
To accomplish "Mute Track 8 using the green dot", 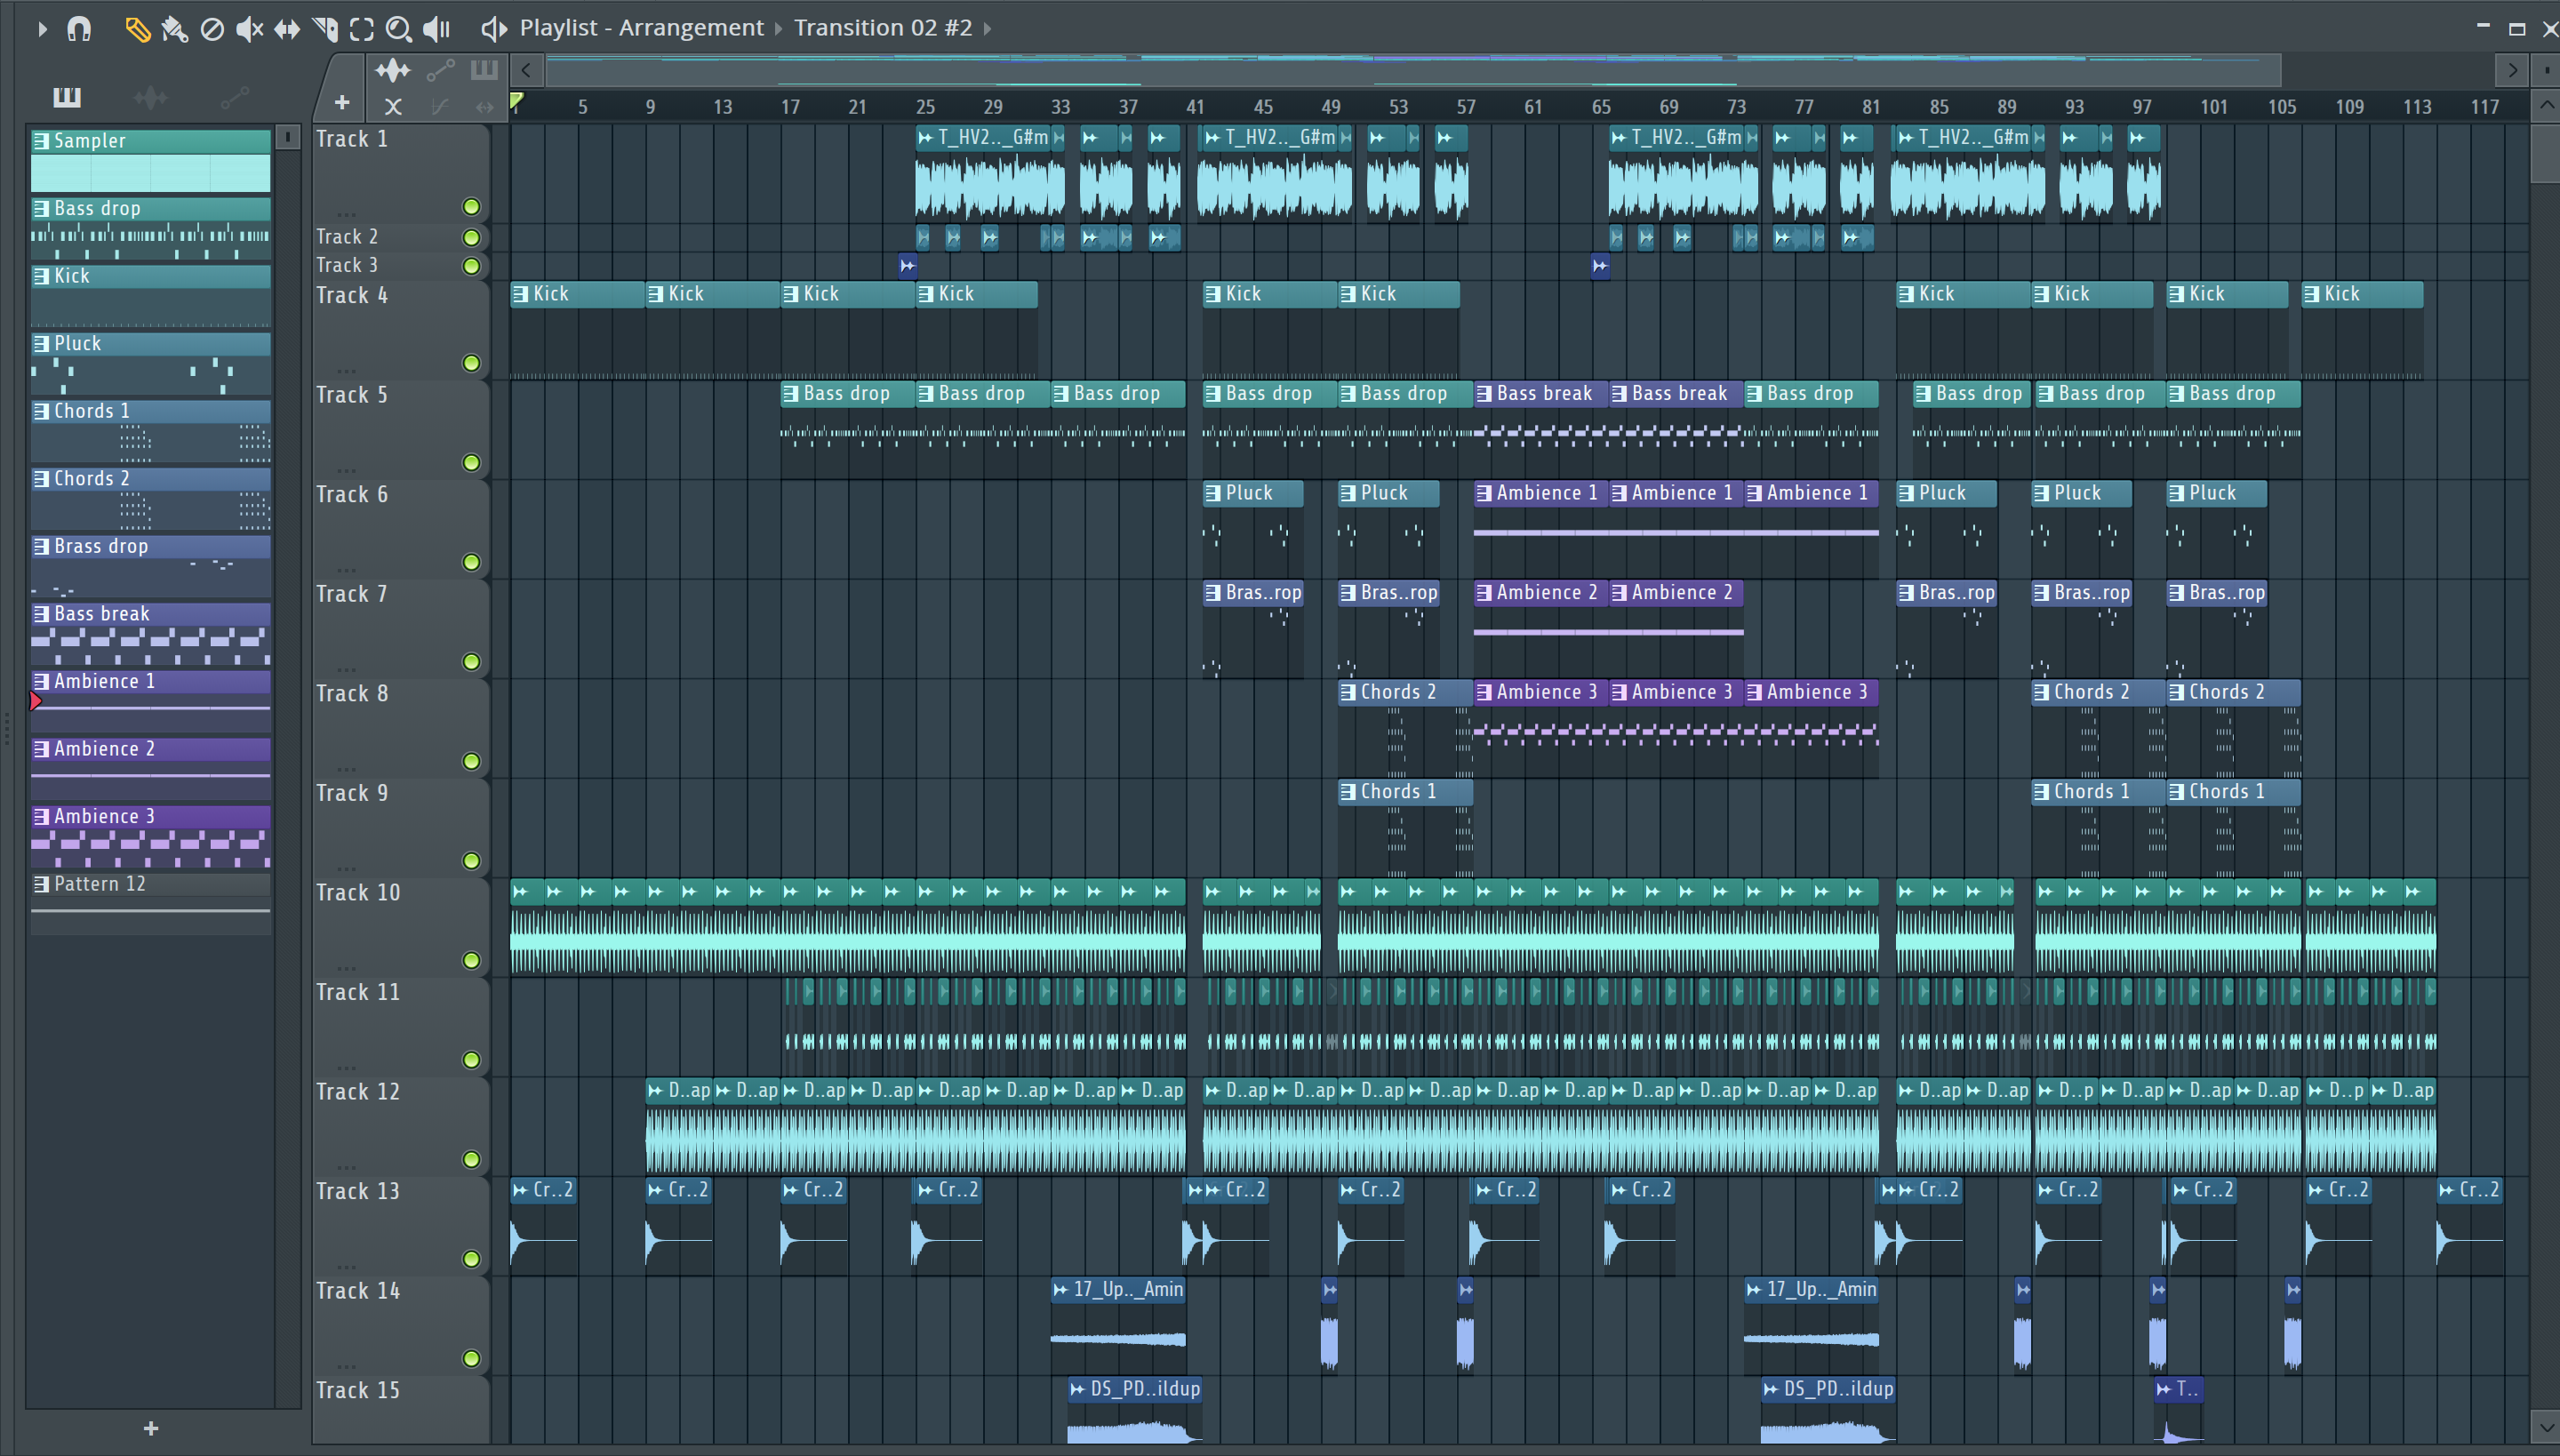I will click(x=471, y=761).
